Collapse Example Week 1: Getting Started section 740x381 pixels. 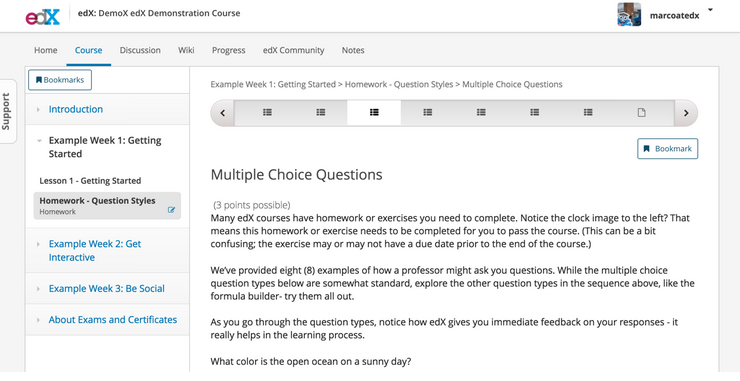coord(105,147)
